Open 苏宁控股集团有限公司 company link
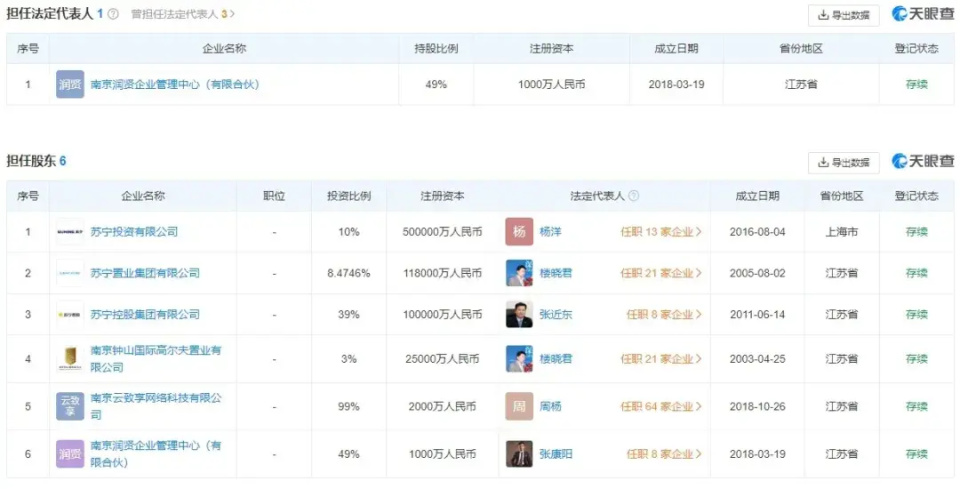This screenshot has height=489, width=960. pyautogui.click(x=145, y=314)
